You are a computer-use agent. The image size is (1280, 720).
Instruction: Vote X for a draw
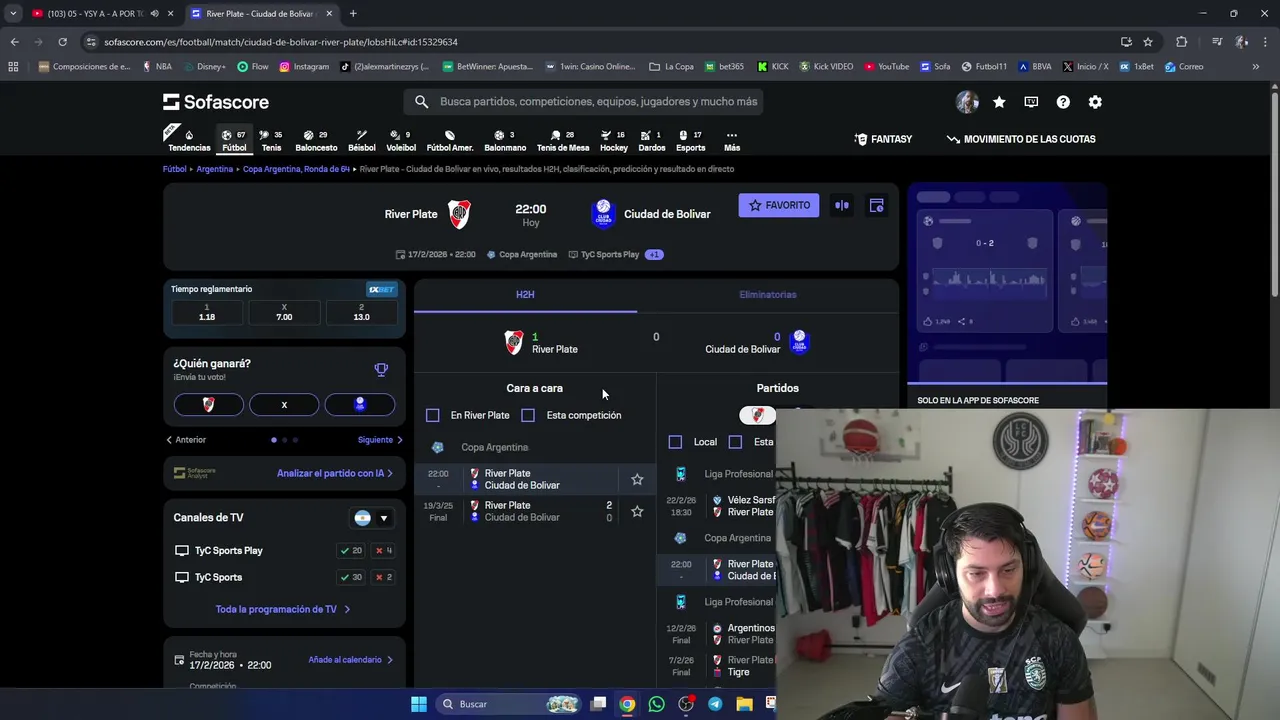coord(284,404)
